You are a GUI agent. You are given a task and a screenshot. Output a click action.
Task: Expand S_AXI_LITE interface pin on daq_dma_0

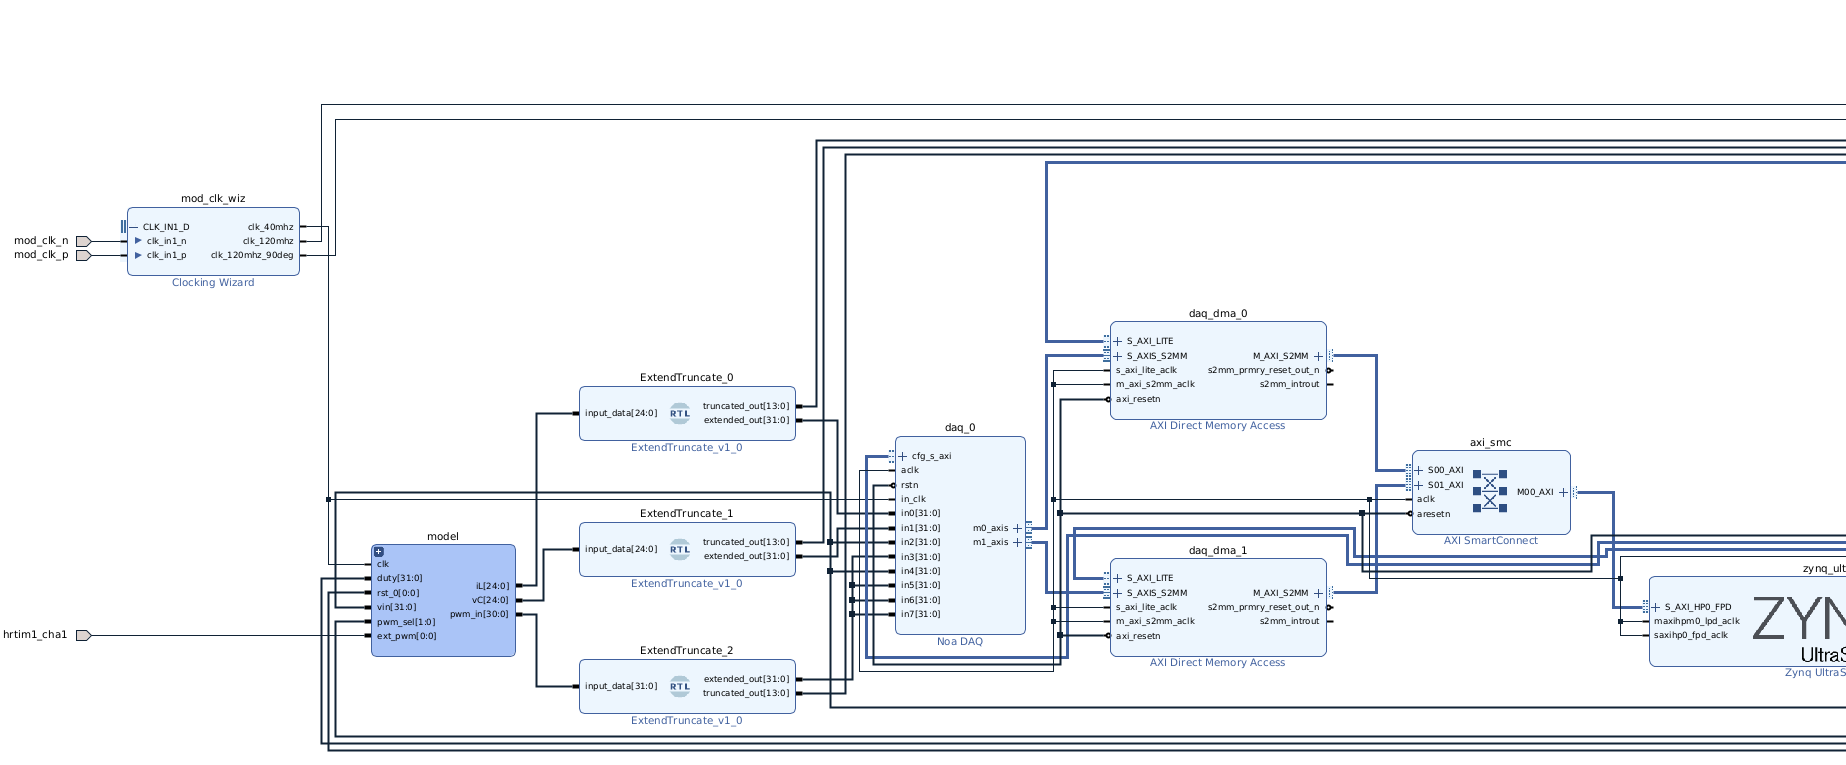click(x=1118, y=341)
